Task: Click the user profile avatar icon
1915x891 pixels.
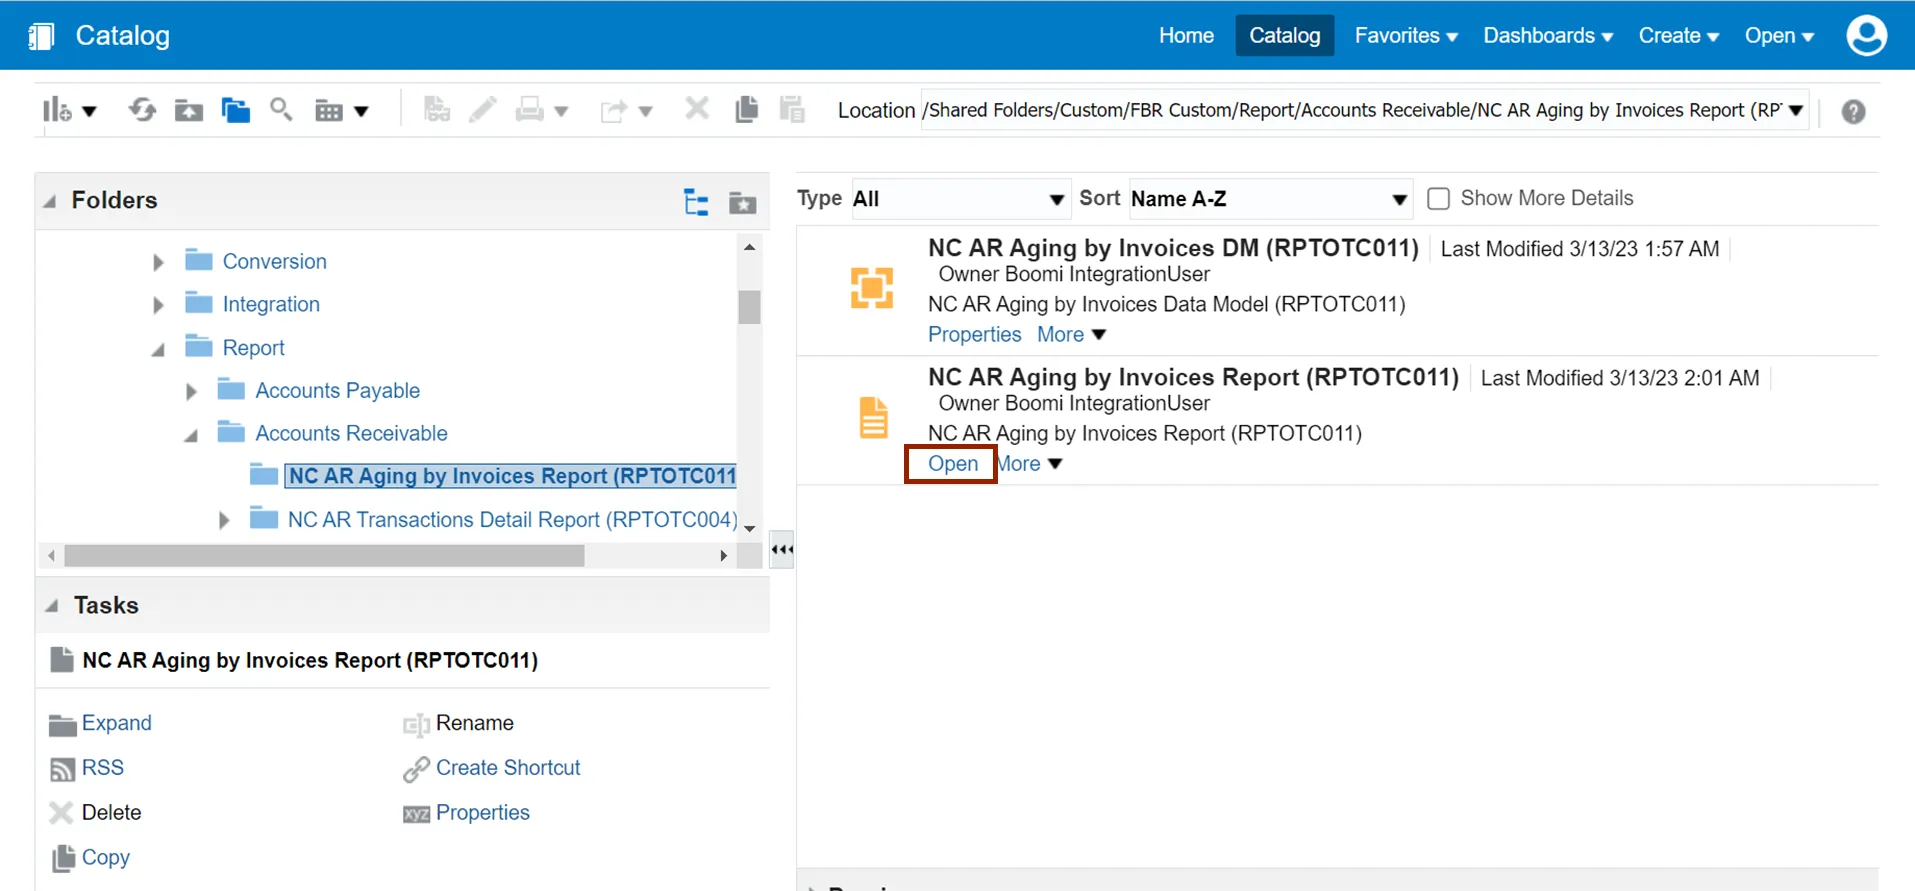Action: (x=1866, y=36)
